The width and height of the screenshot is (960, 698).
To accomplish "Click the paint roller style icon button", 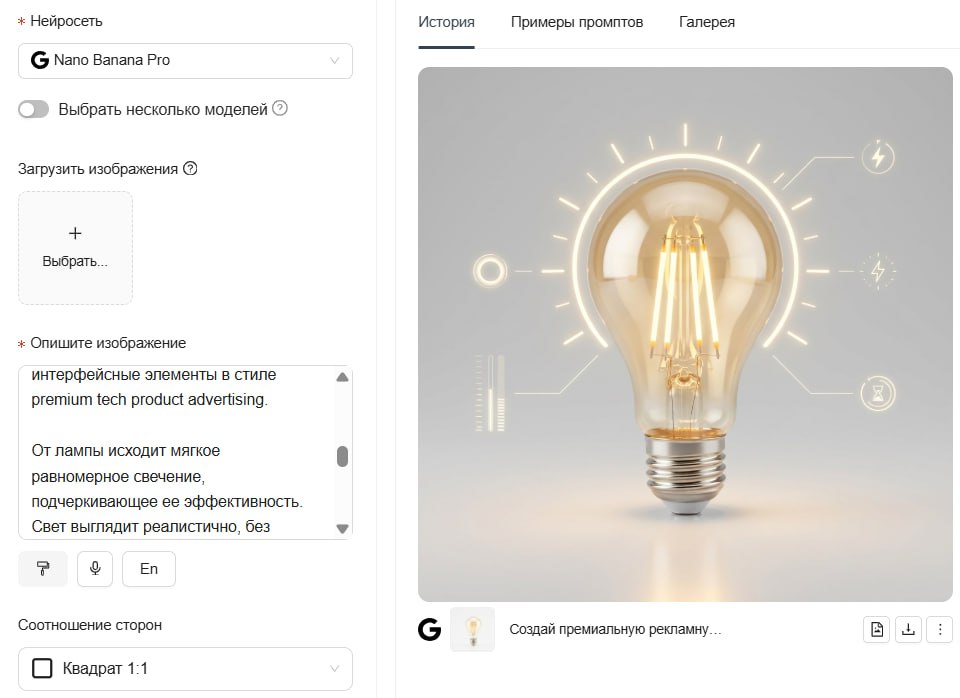I will (43, 569).
